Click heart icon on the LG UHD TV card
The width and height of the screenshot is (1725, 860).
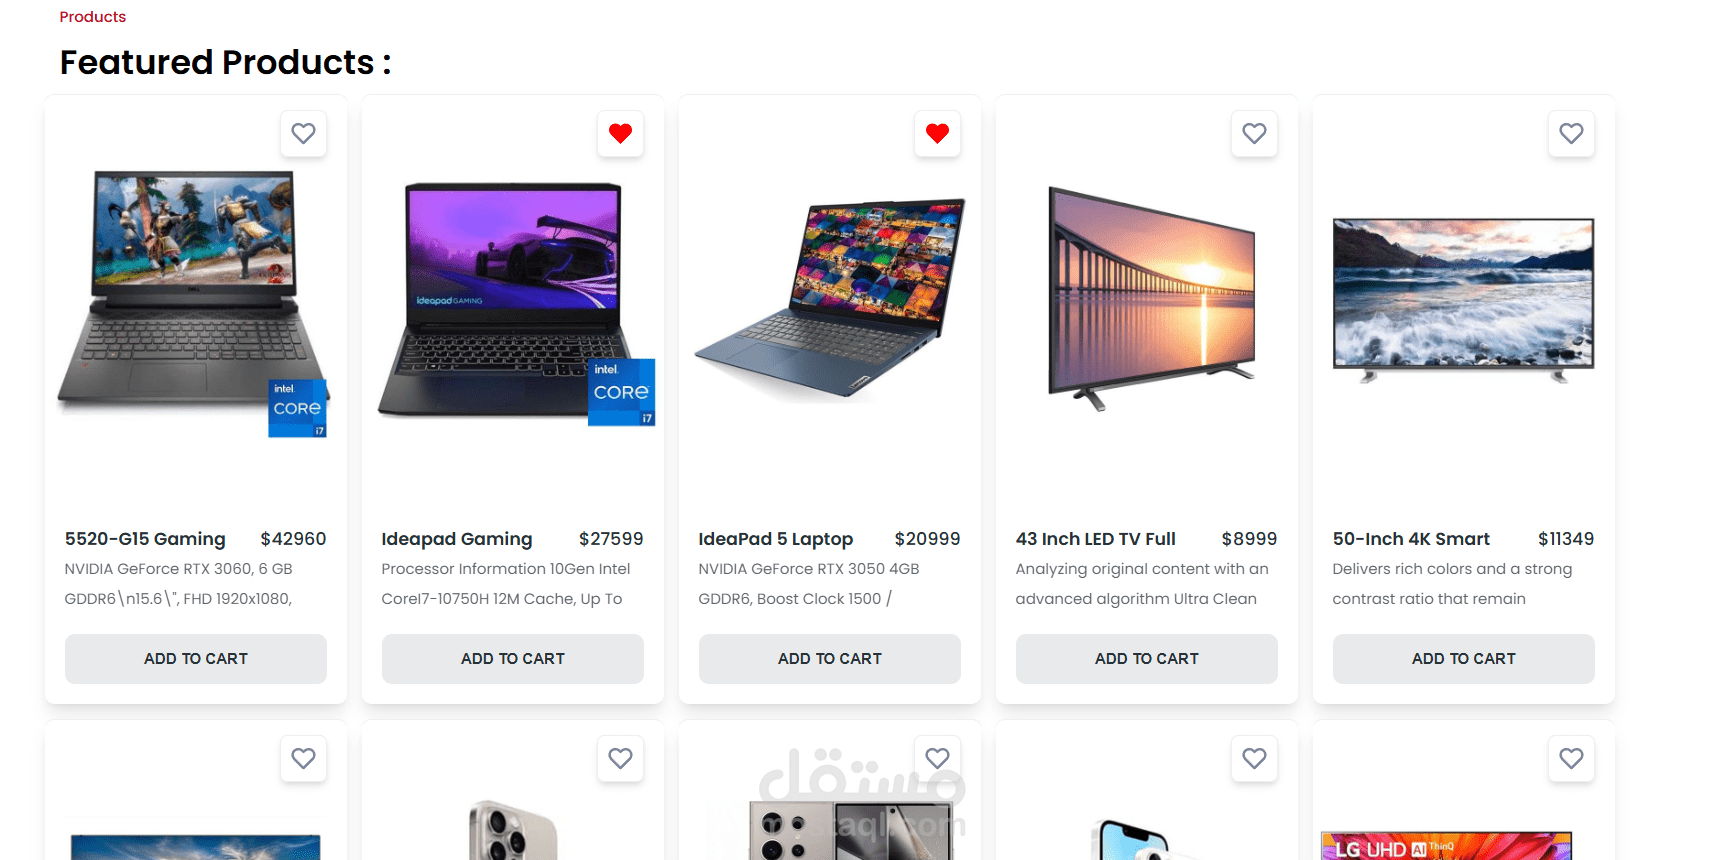point(1571,758)
